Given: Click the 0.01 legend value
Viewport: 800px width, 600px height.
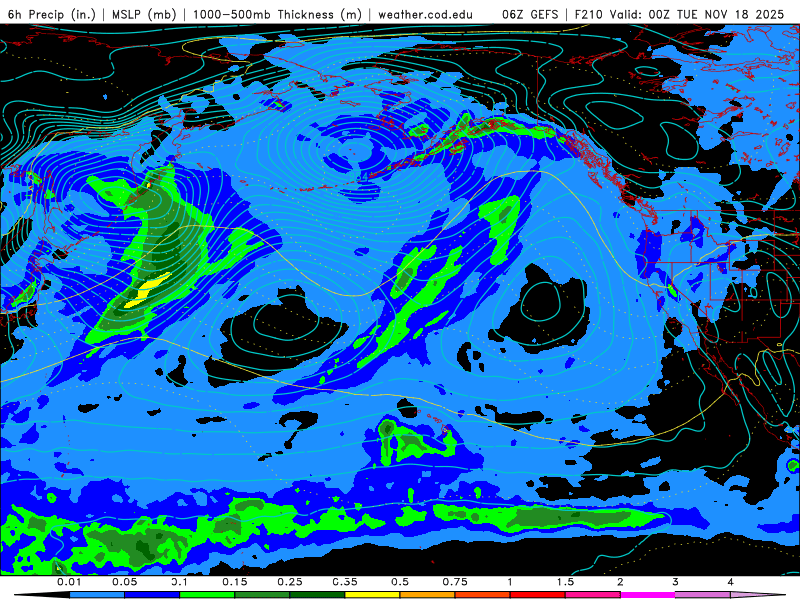Looking at the screenshot, I should (69, 582).
